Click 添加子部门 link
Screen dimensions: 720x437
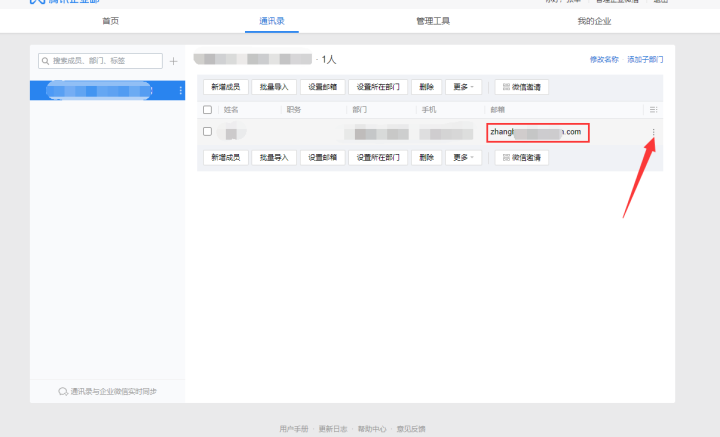[x=645, y=59]
